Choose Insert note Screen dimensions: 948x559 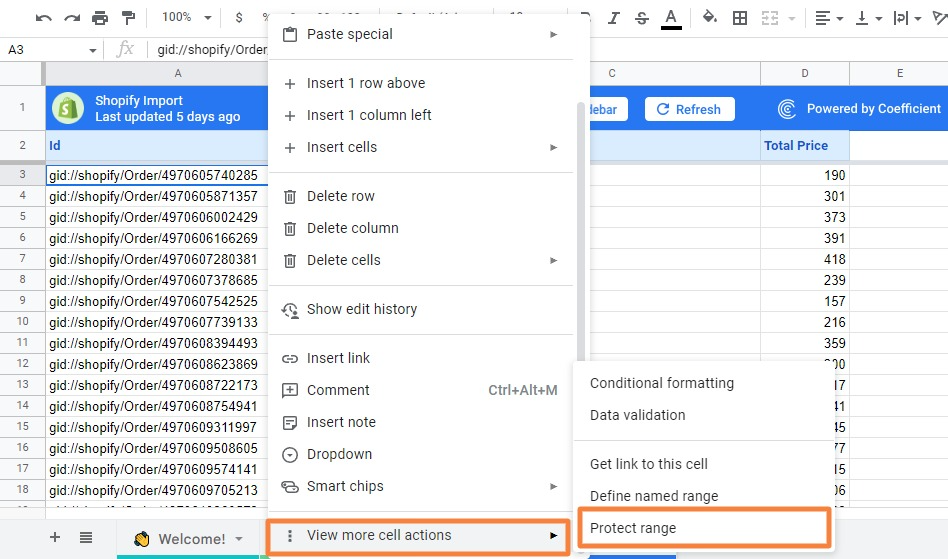click(421, 422)
